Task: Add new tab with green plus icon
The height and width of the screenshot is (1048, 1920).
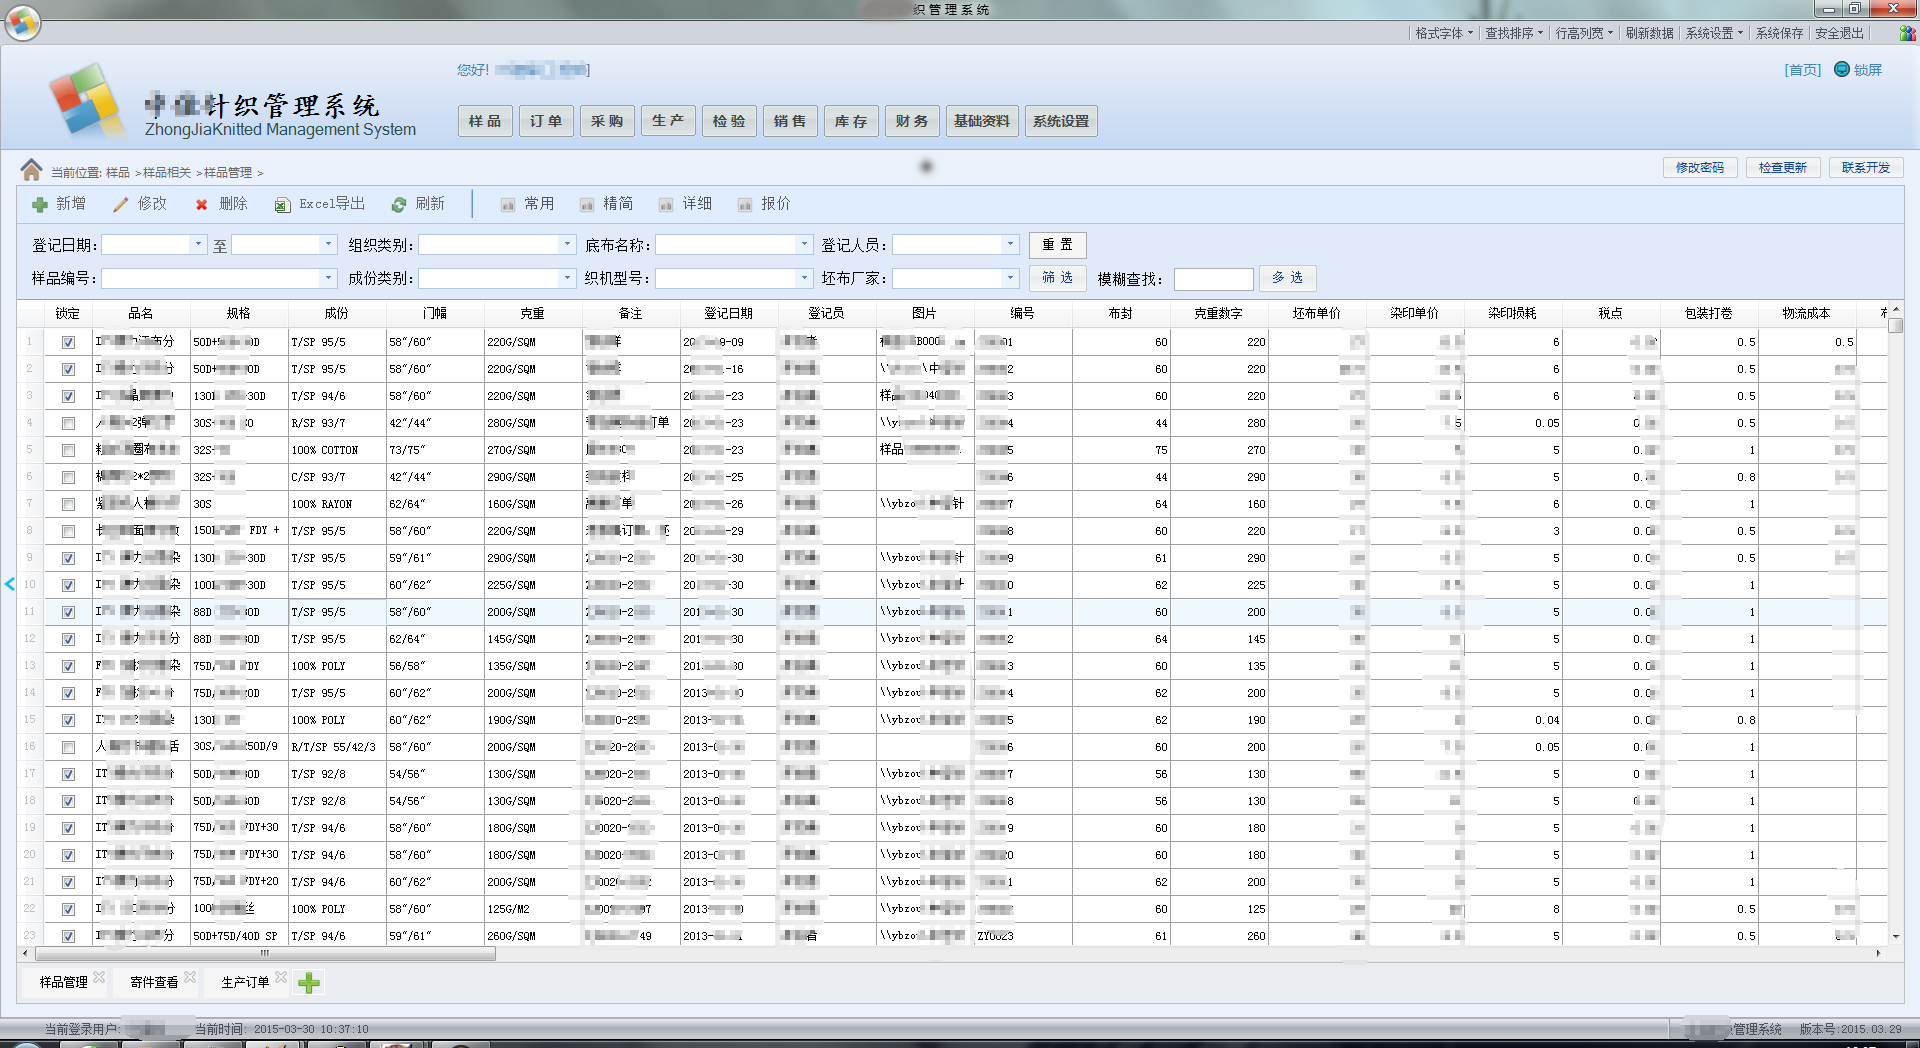Action: click(309, 983)
